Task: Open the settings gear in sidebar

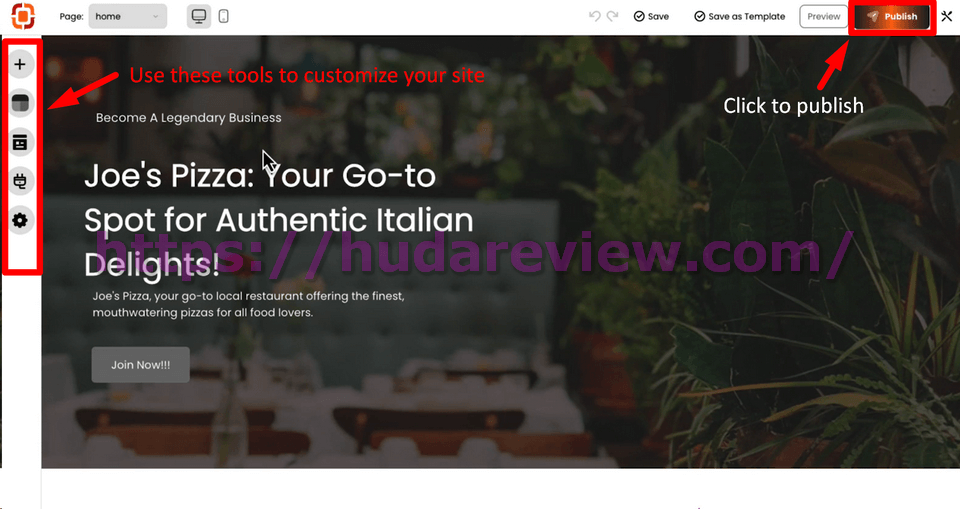Action: click(x=20, y=221)
